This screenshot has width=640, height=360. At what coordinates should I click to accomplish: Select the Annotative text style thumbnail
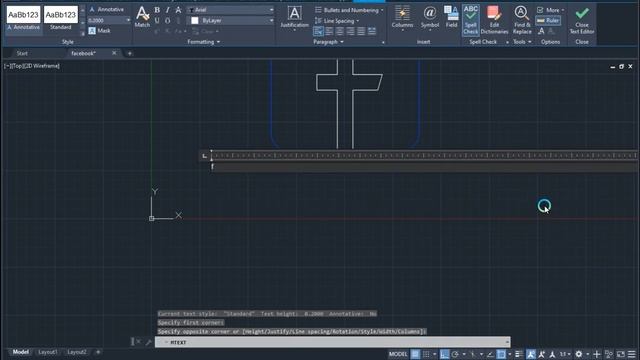tap(24, 19)
